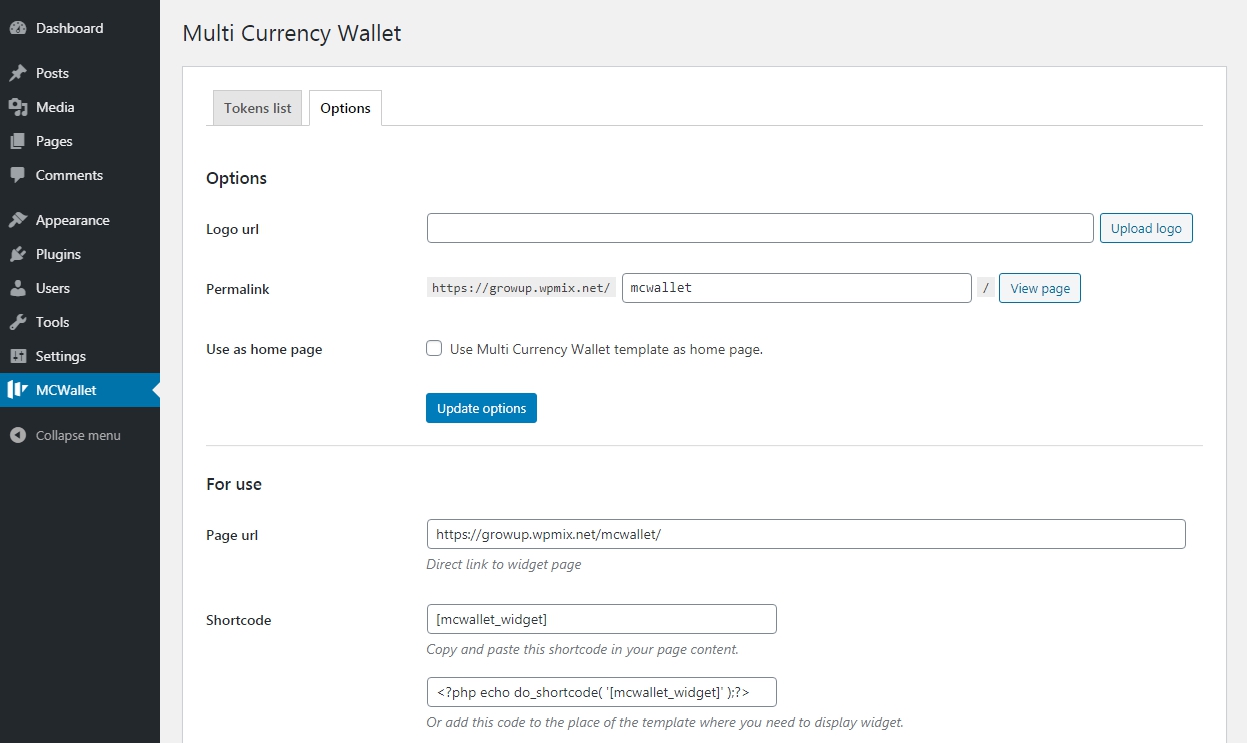This screenshot has width=1247, height=743.
Task: Open the Settings menu item
Action: 61,356
